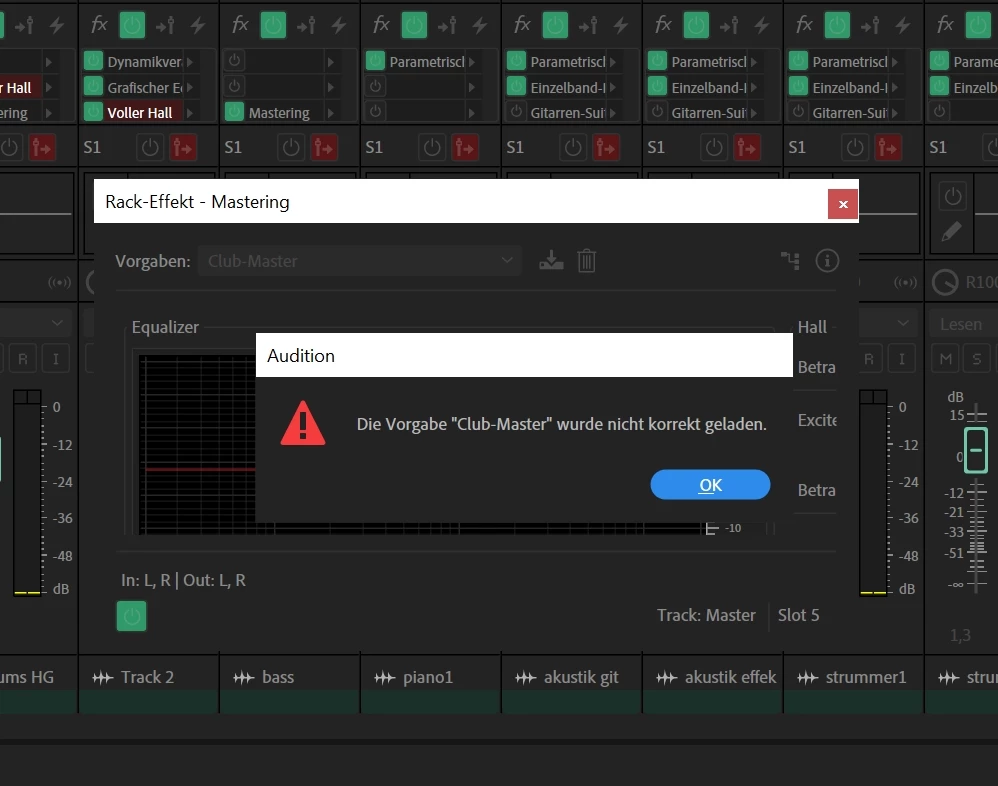
Task: Click fx icon in the akustik effek strip
Action: pos(663,25)
